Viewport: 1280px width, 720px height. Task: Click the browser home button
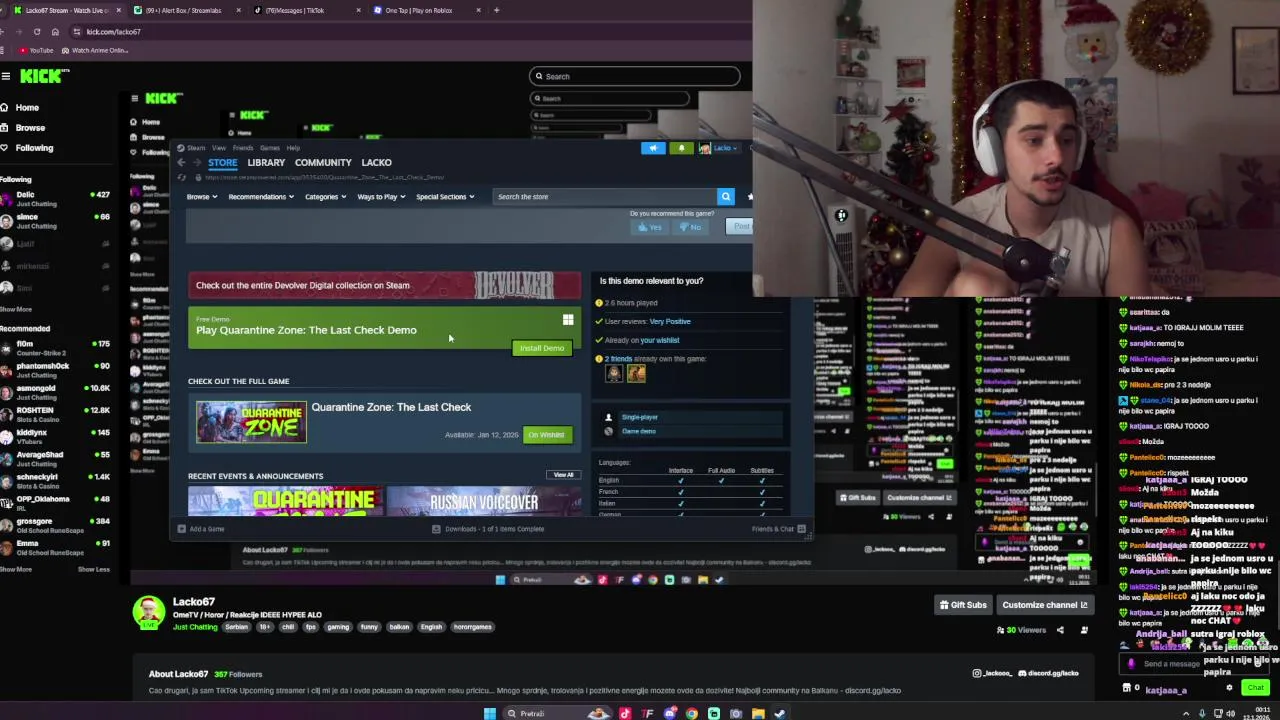55,31
